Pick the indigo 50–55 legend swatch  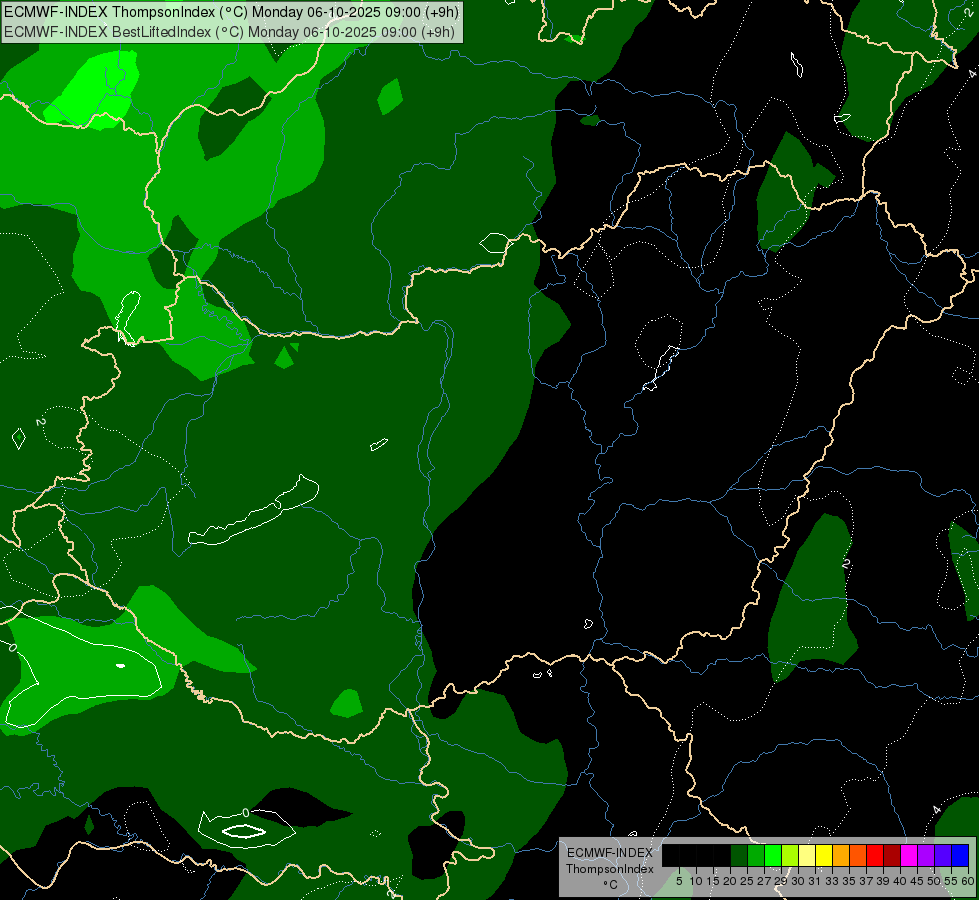(x=943, y=855)
